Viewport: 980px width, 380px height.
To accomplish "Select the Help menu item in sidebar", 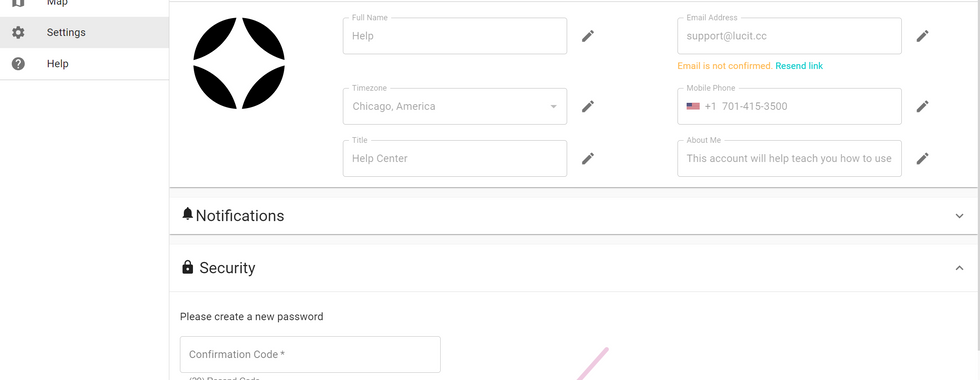I will coord(84,64).
